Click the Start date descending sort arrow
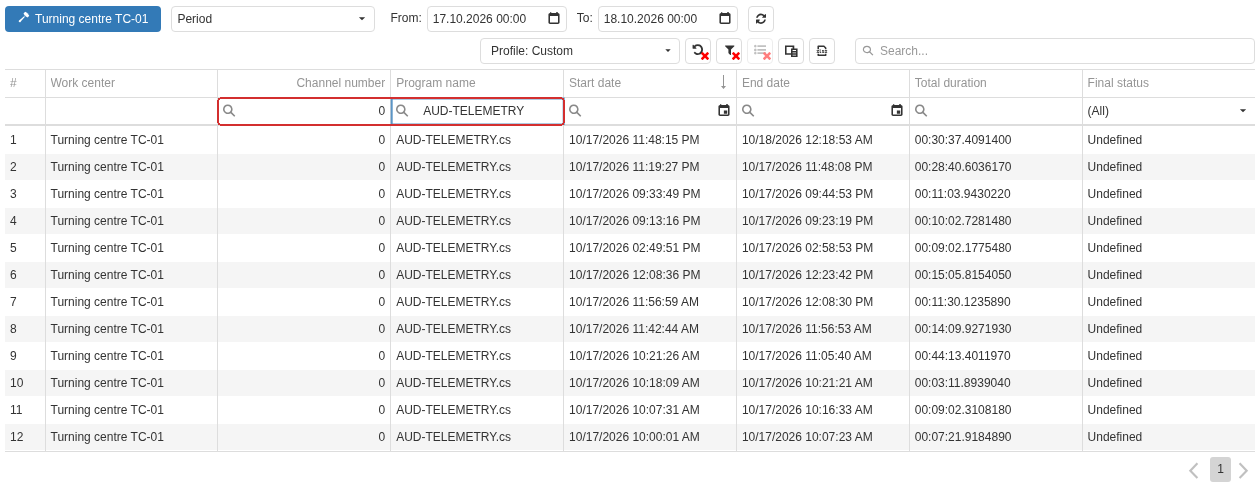 point(723,83)
